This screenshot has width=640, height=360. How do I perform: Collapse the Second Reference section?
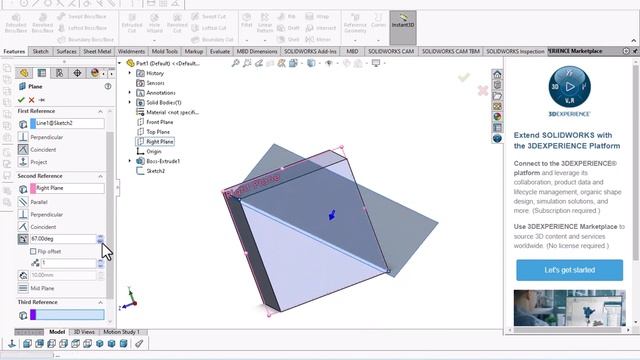click(x=100, y=176)
